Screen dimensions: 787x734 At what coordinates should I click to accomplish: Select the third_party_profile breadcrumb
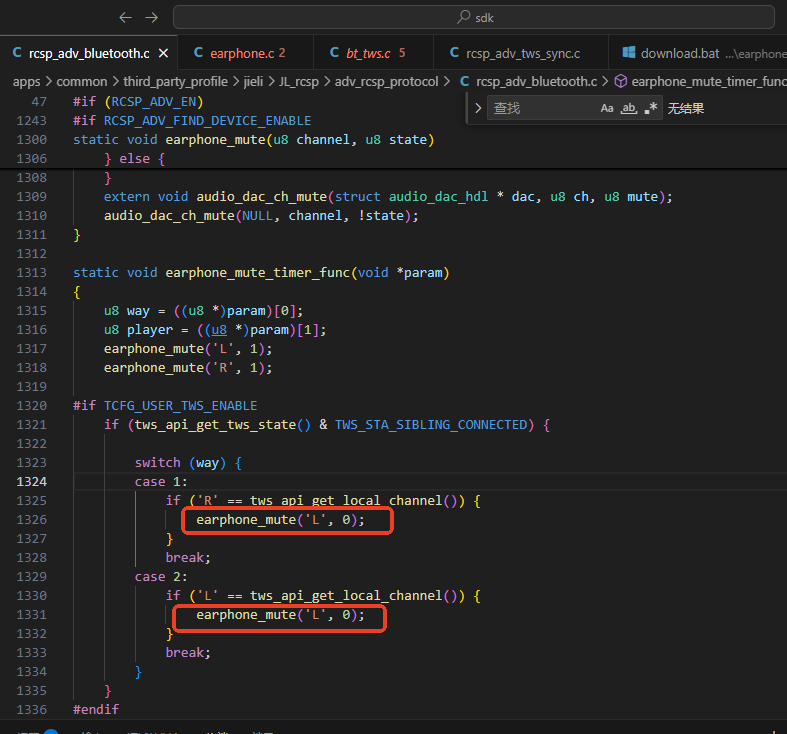point(175,81)
